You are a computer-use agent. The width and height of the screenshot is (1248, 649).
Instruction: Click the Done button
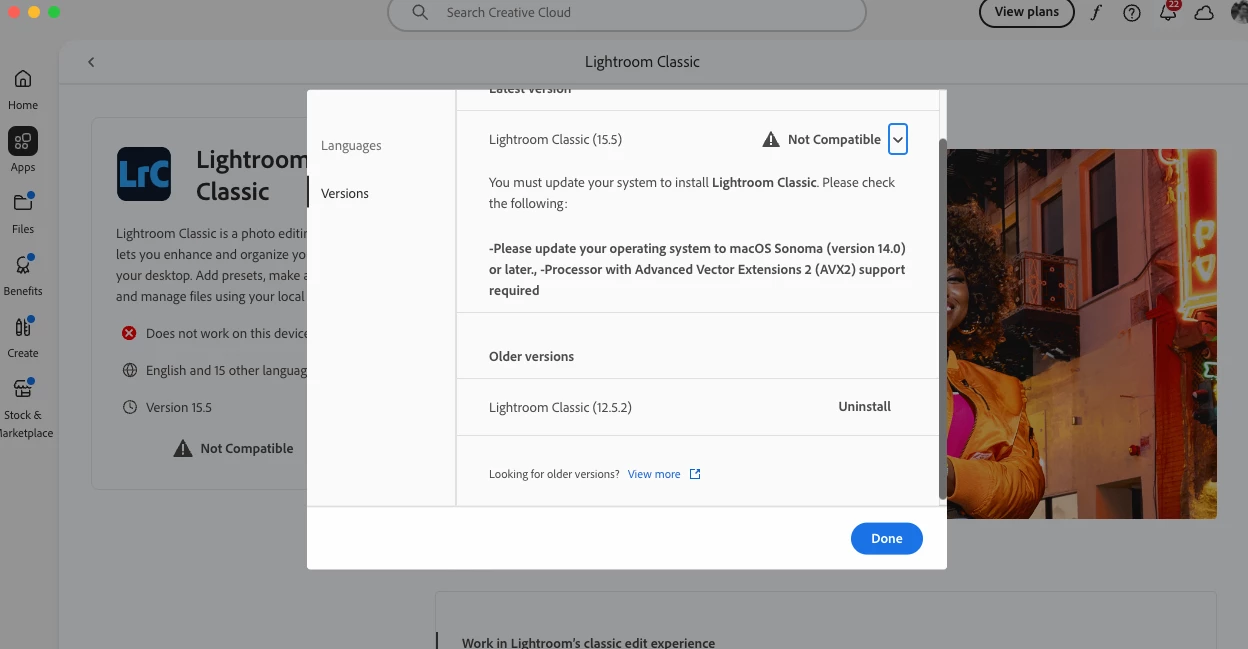886,538
